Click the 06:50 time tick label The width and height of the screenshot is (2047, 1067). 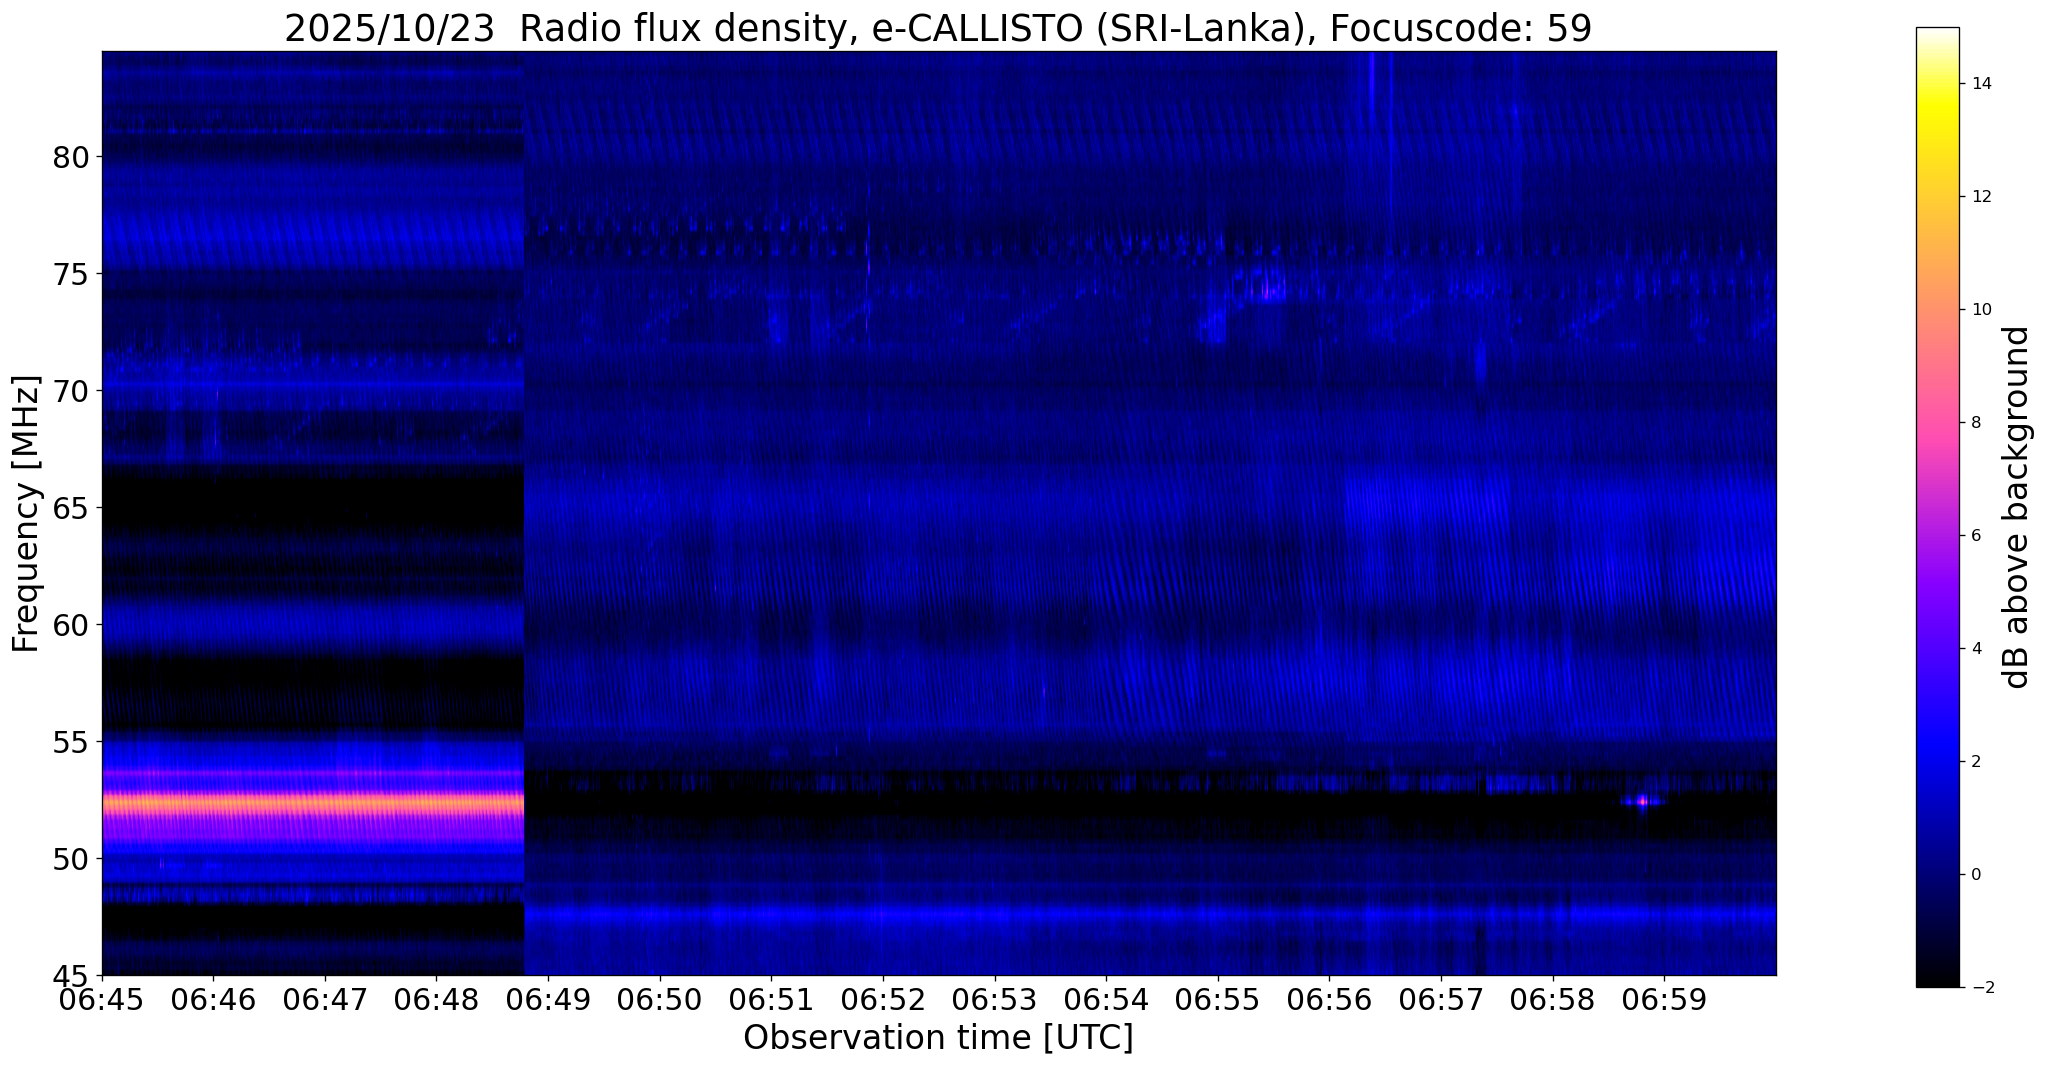(659, 999)
